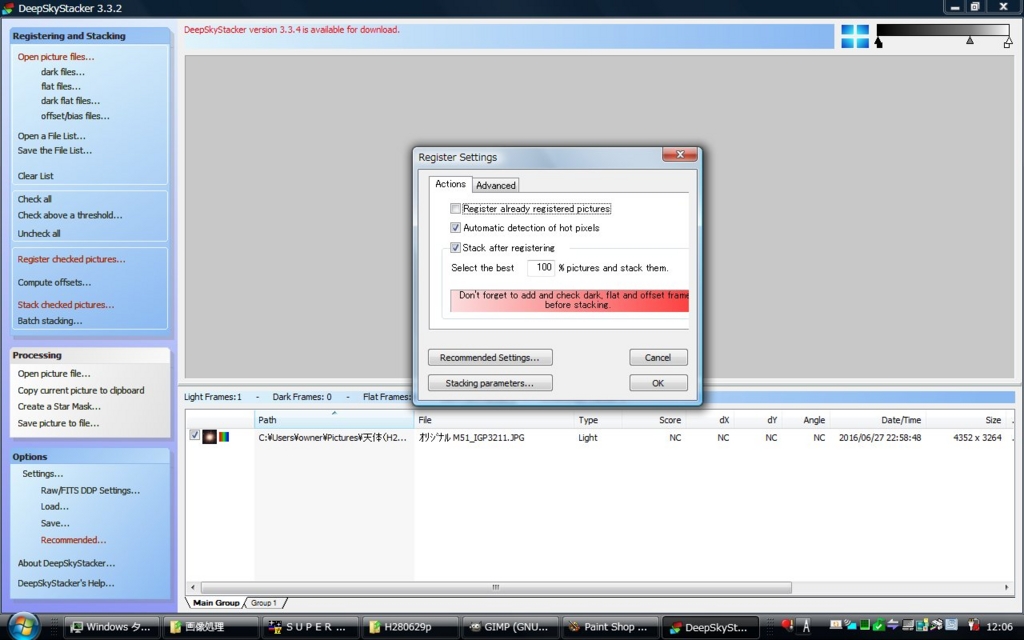The width and height of the screenshot is (1024, 640).
Task: Click Copy current picture to clipboard
Action: tap(81, 391)
